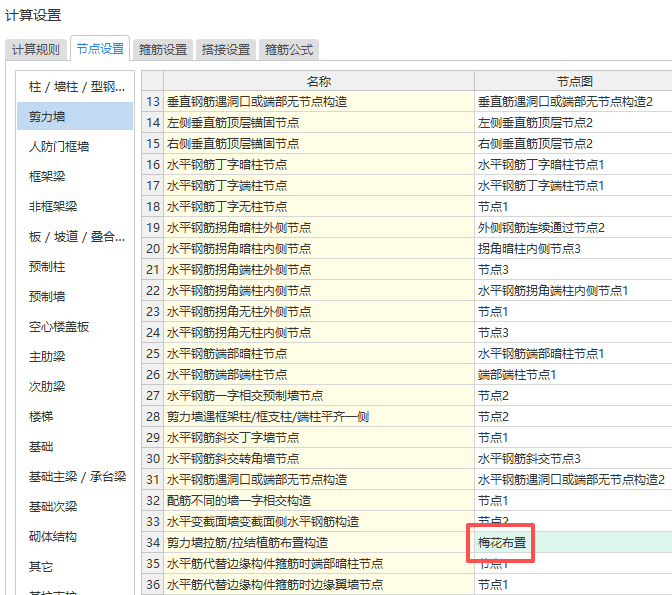Select row 30 水平钢筋斜交转角墙节点
This screenshot has height=595, width=672.
tap(319, 459)
